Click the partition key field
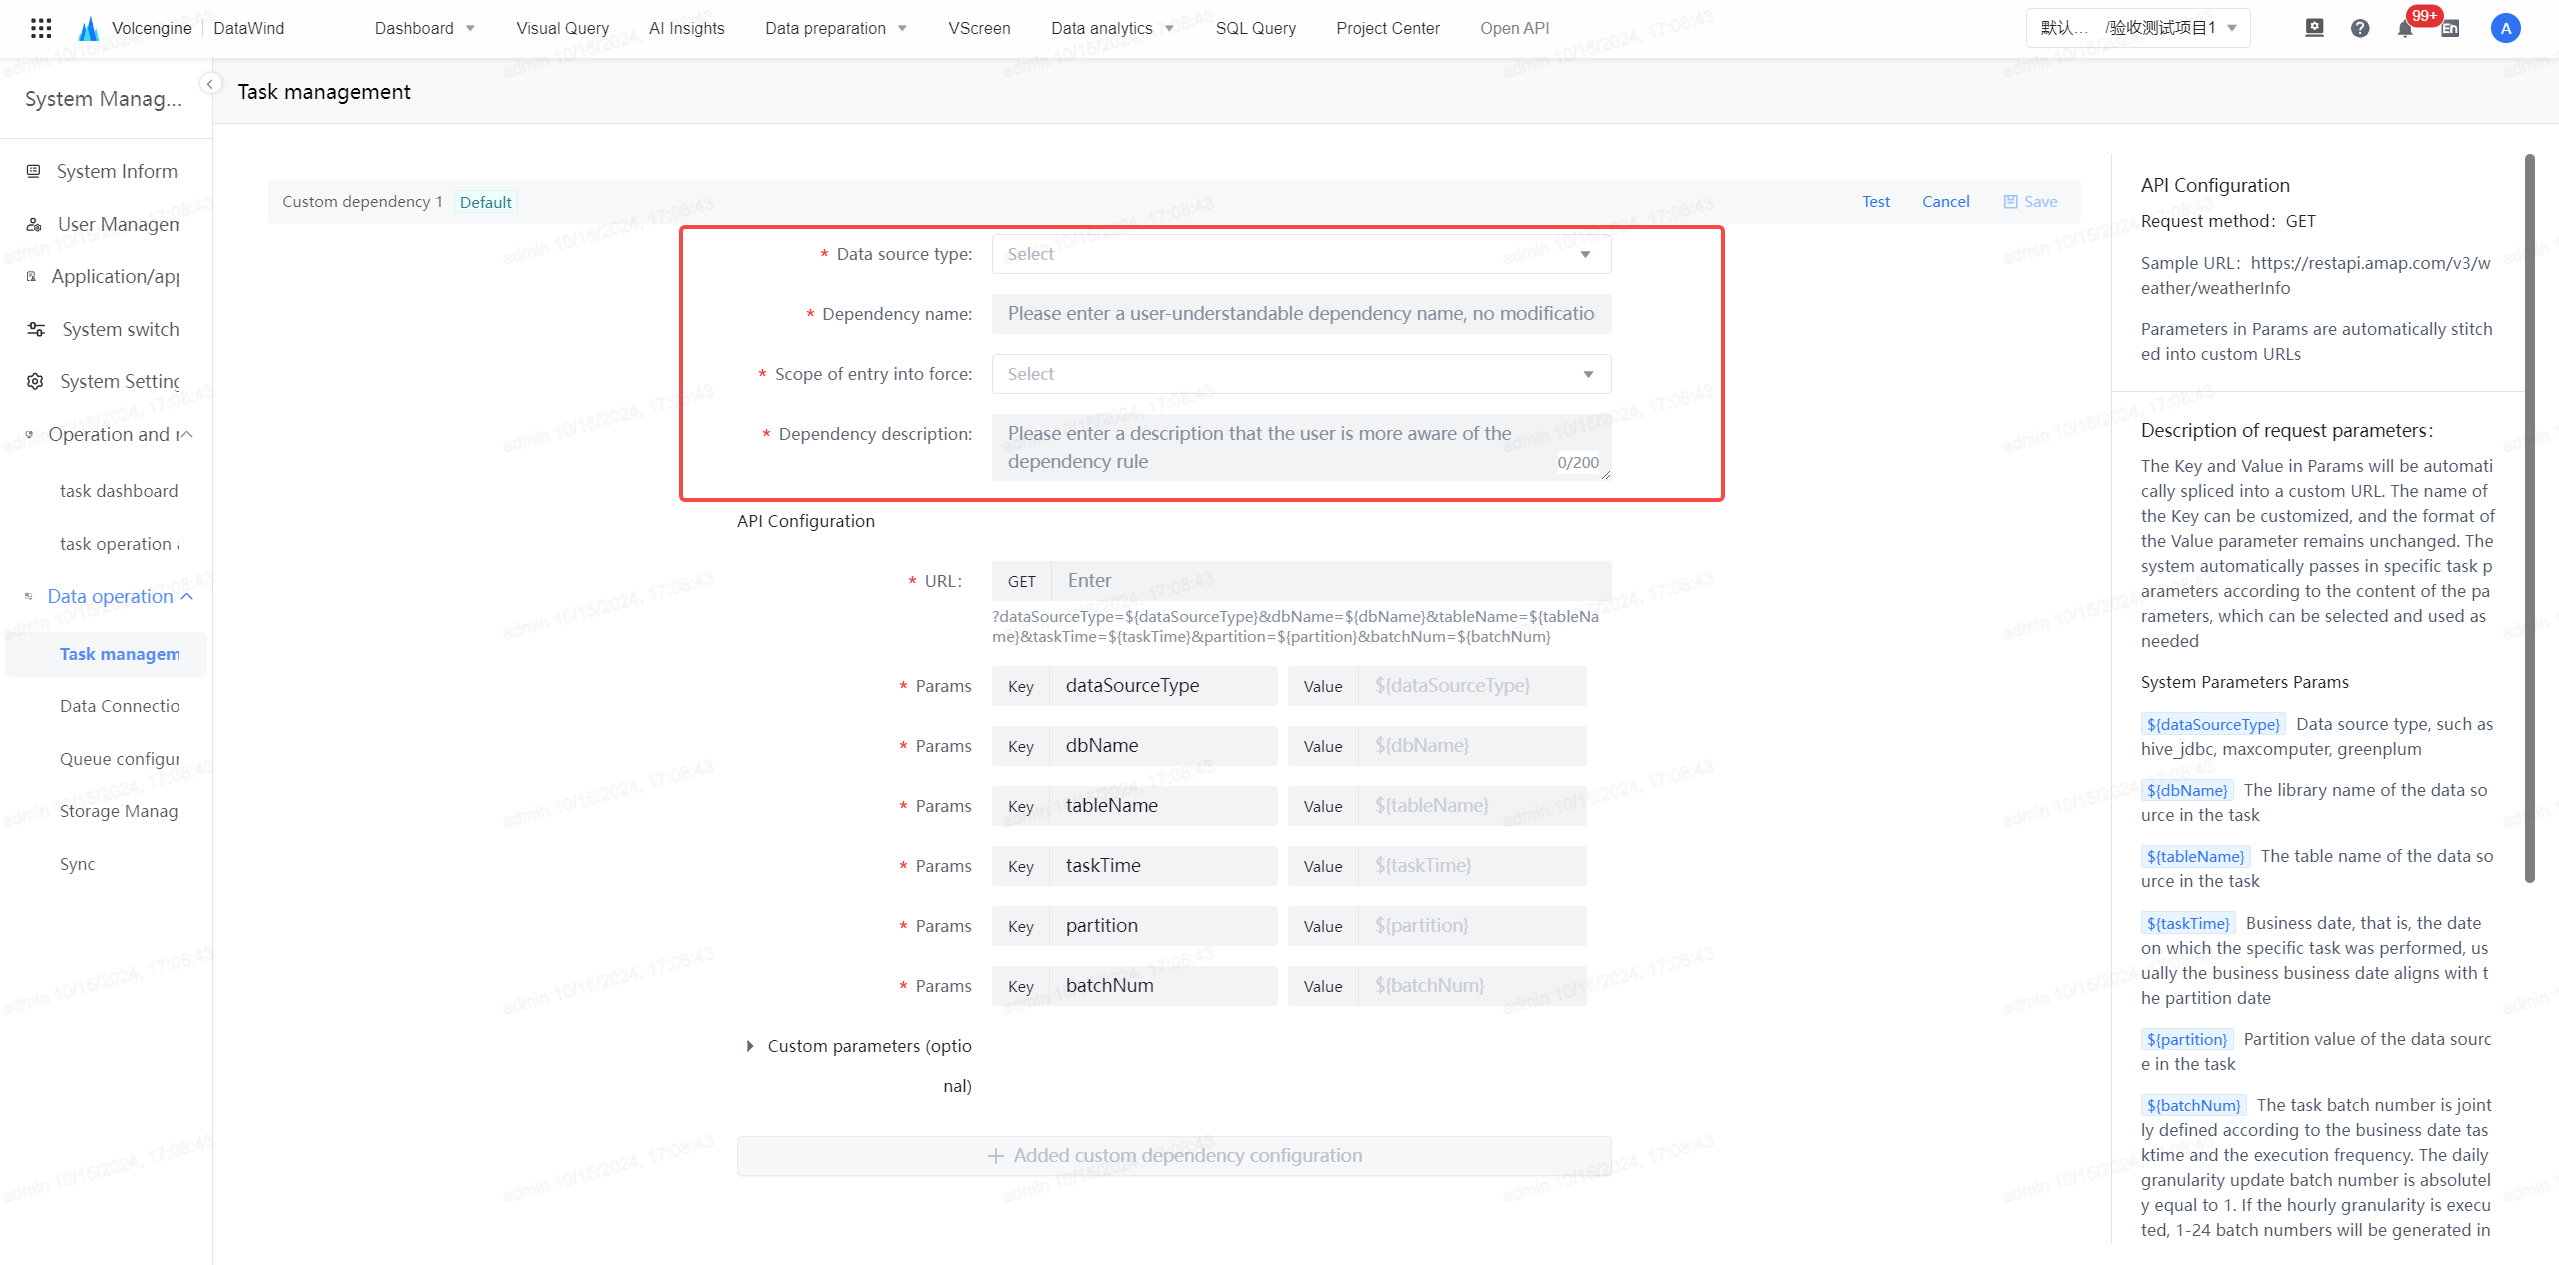 pyautogui.click(x=1162, y=926)
